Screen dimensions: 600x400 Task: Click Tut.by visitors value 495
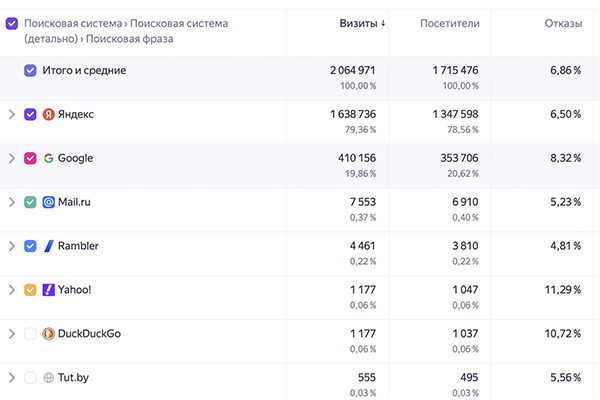469,378
